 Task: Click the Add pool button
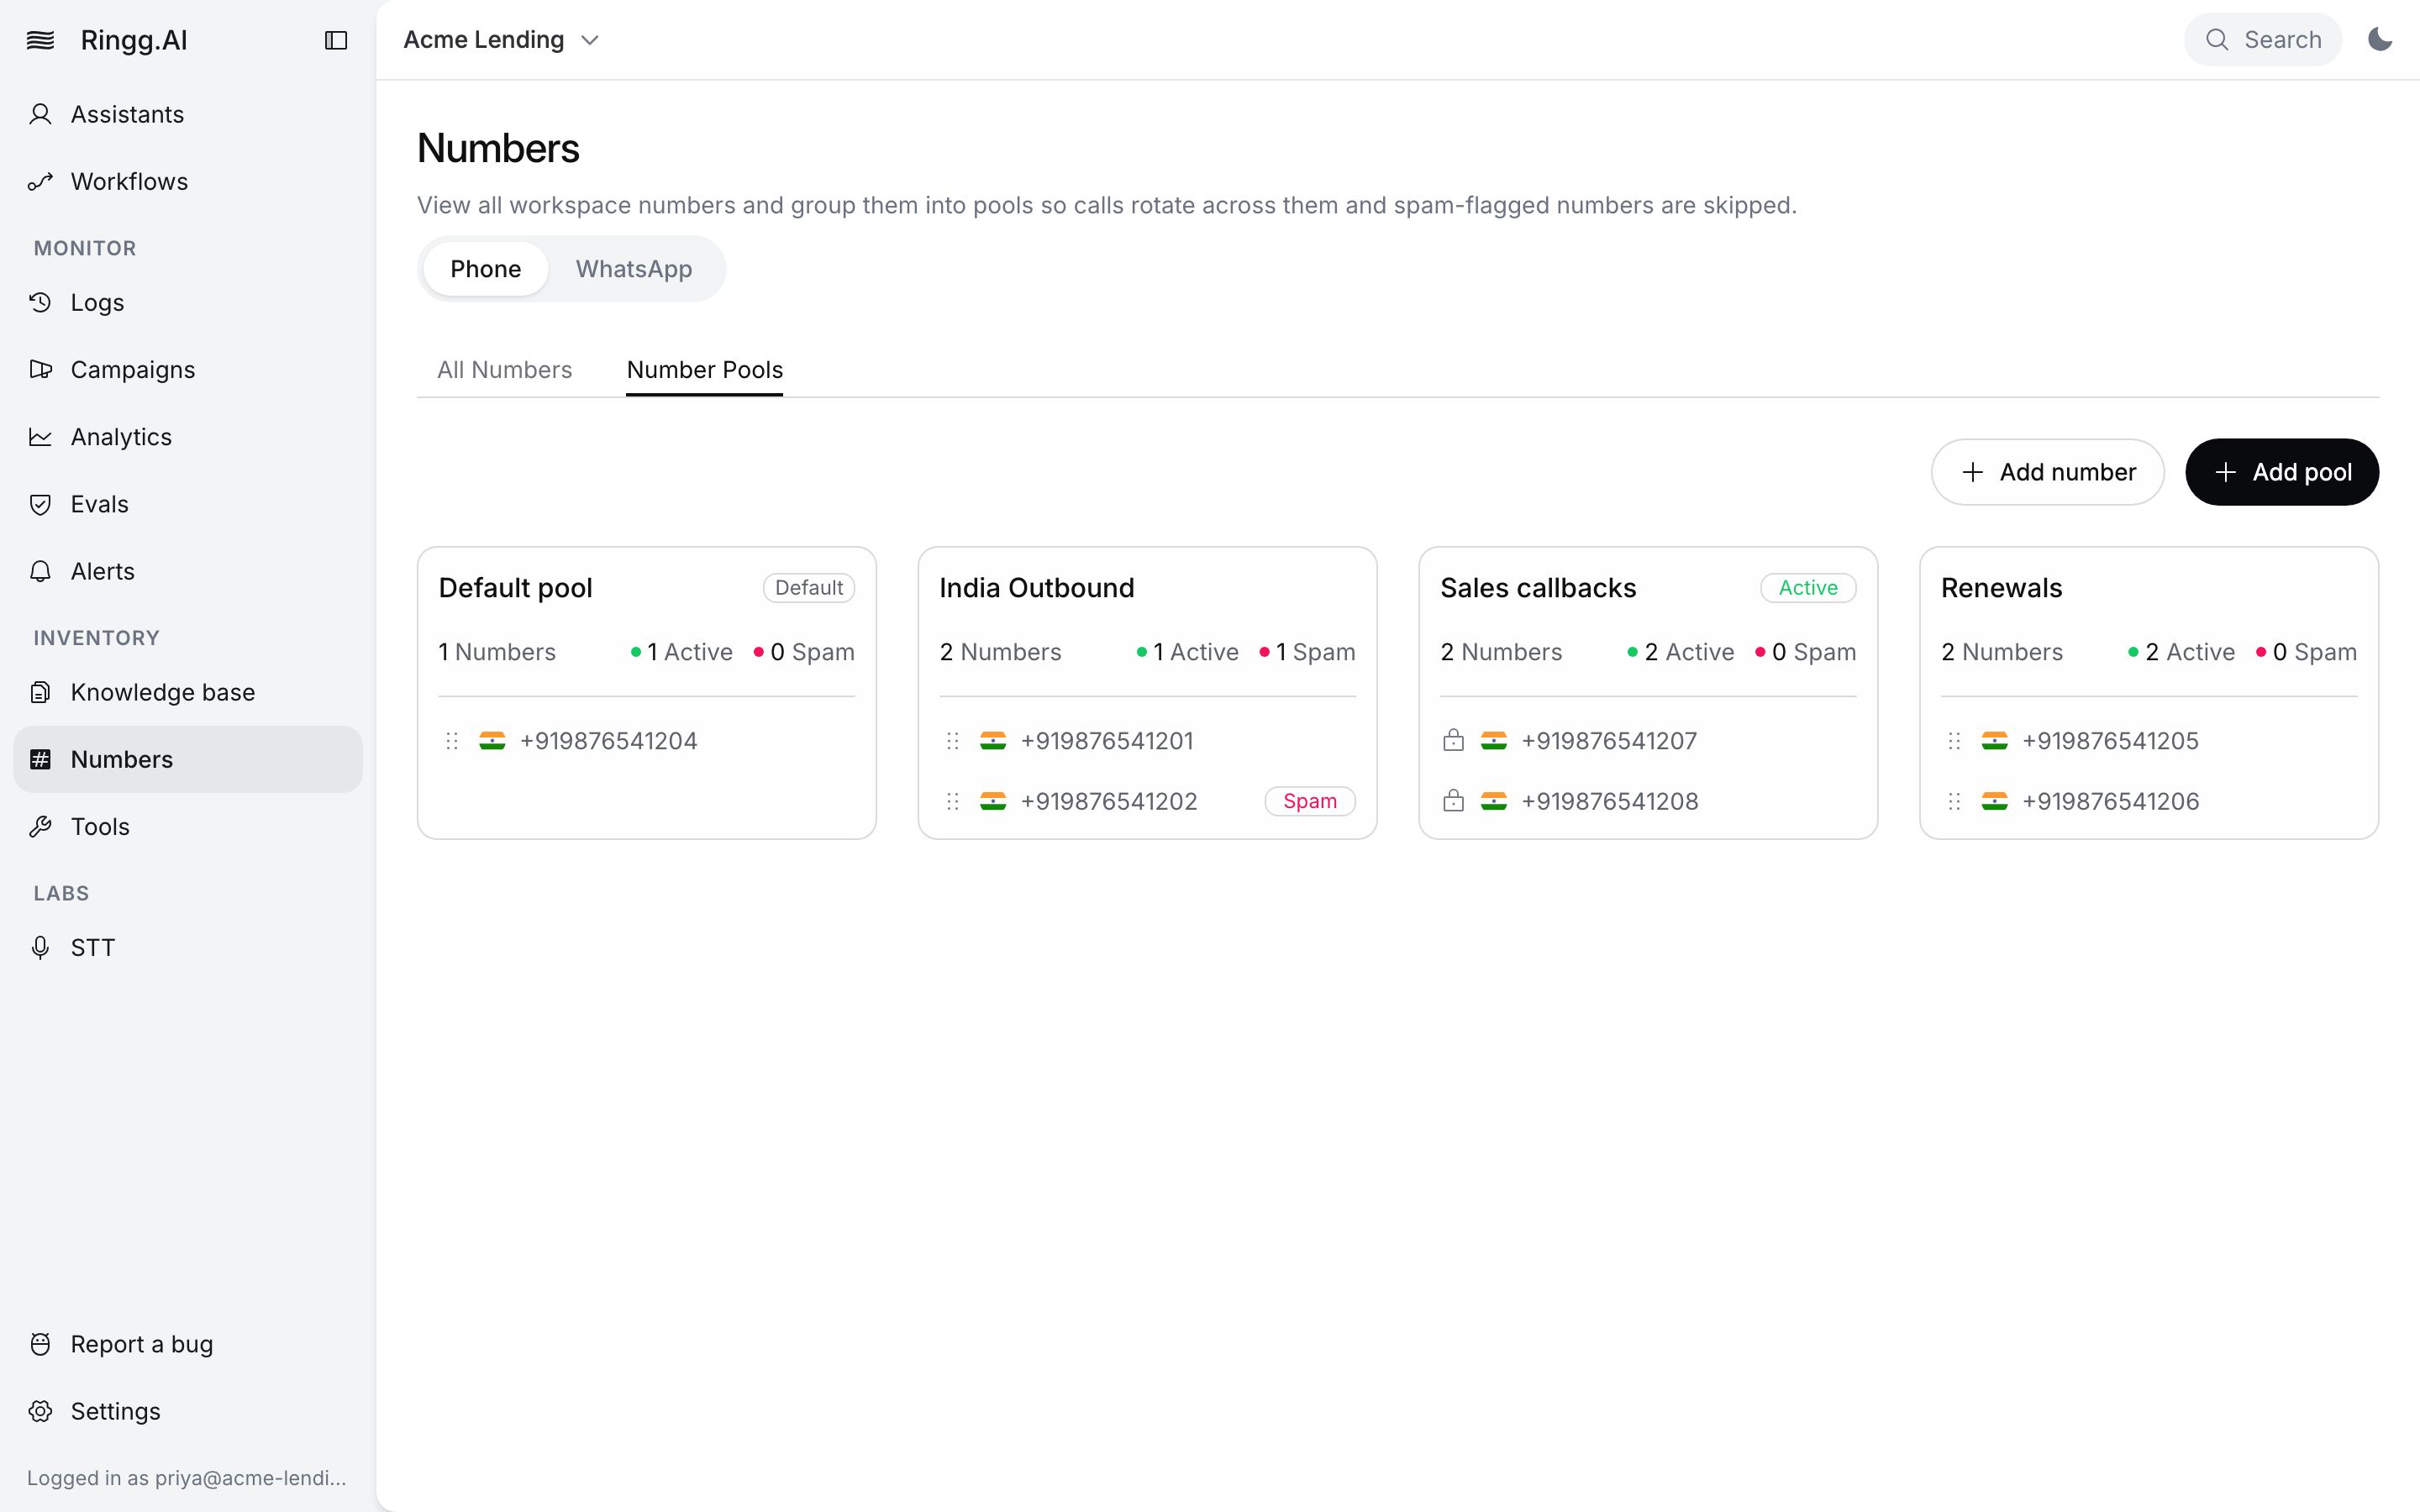2282,472
